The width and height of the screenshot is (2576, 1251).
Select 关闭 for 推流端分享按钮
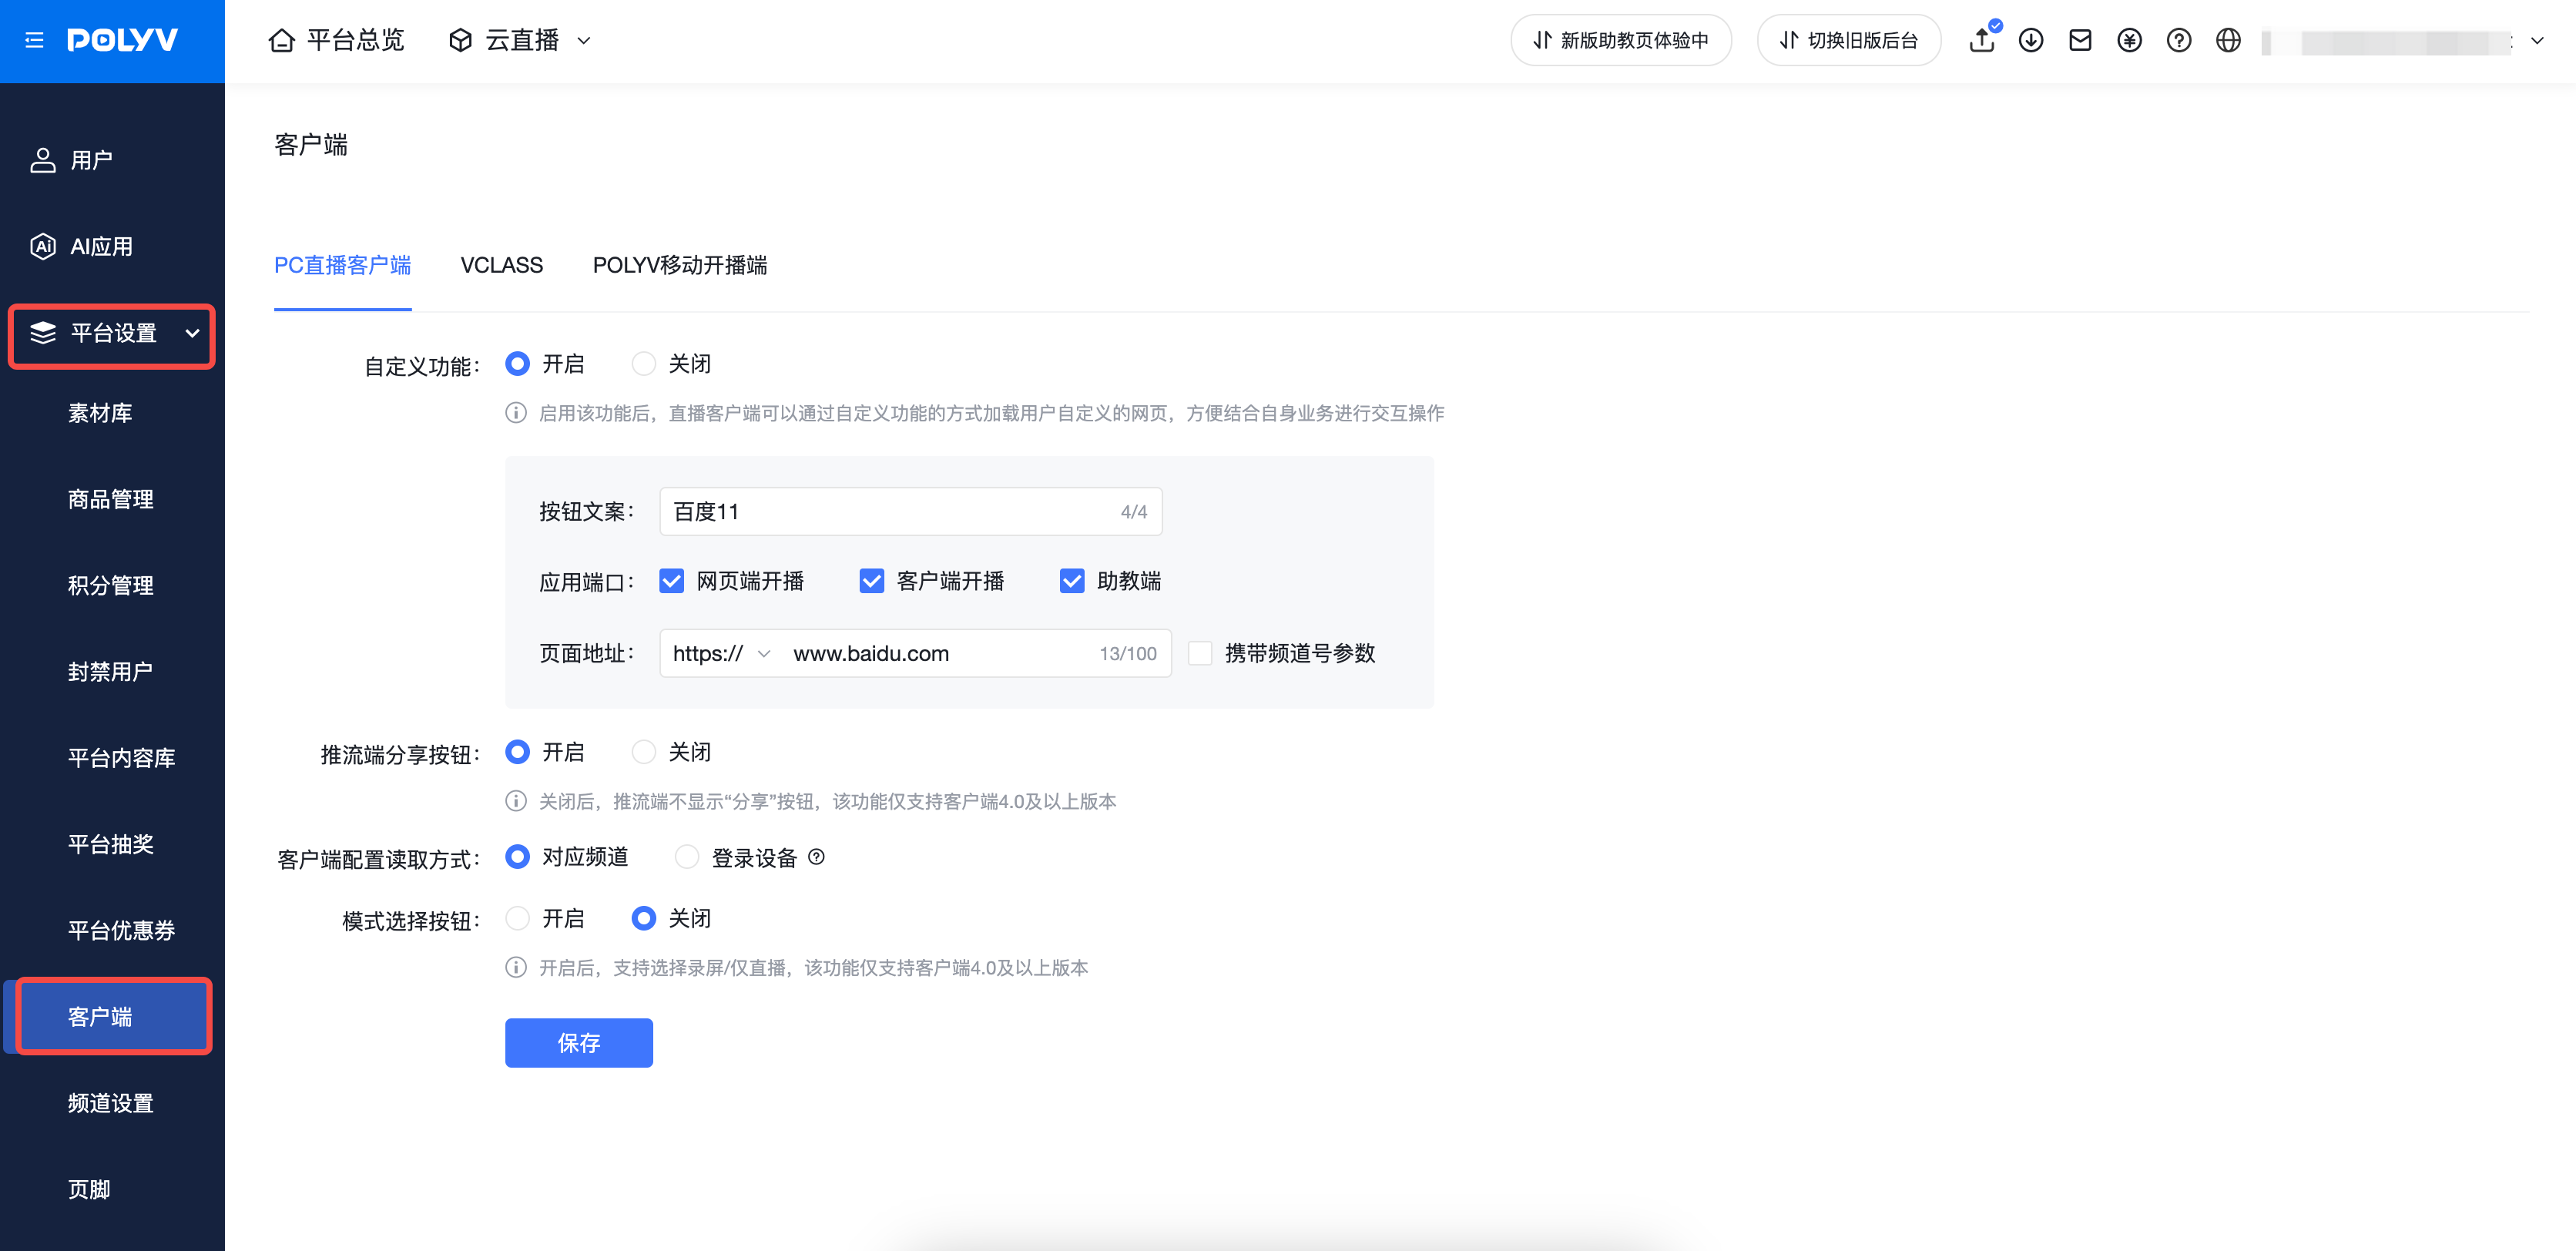coord(644,752)
